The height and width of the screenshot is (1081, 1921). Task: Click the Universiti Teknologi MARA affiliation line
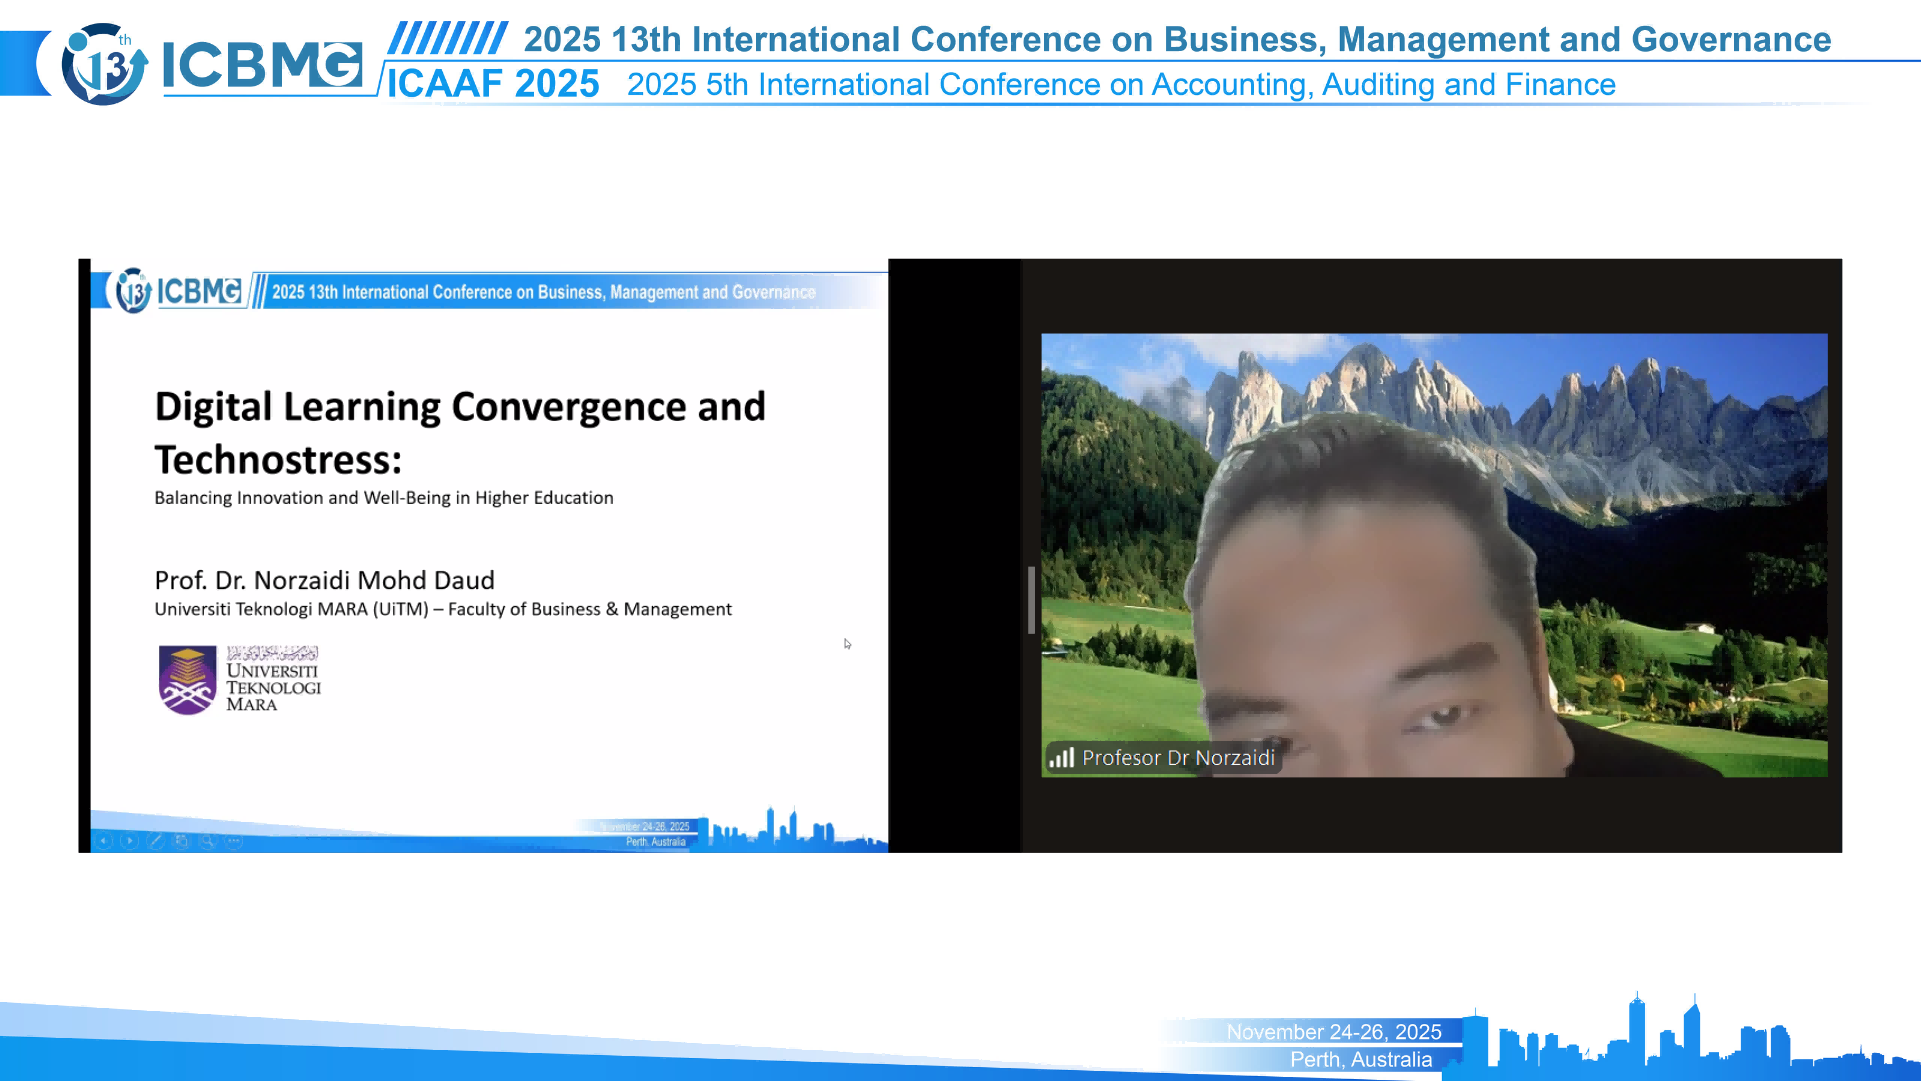coord(443,609)
